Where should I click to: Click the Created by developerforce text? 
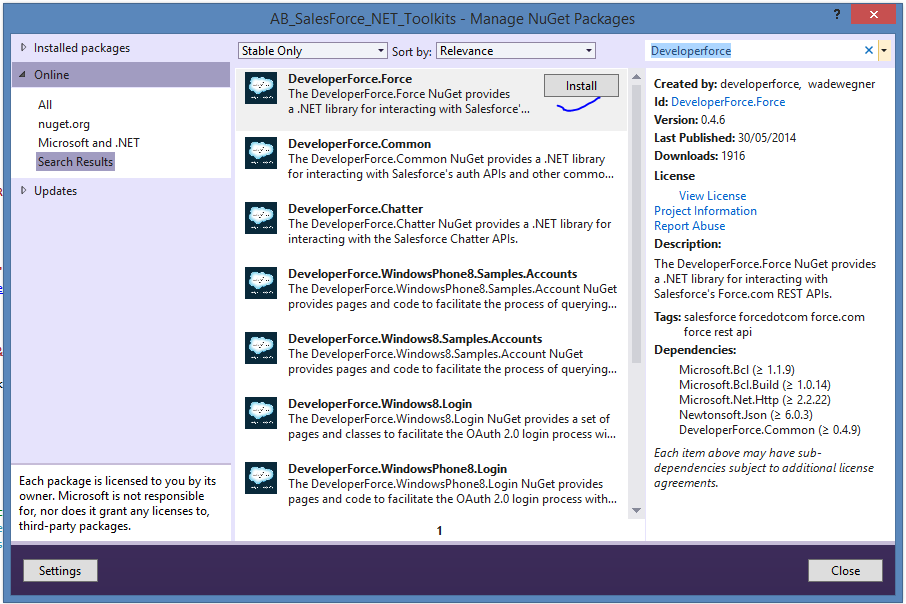[764, 84]
